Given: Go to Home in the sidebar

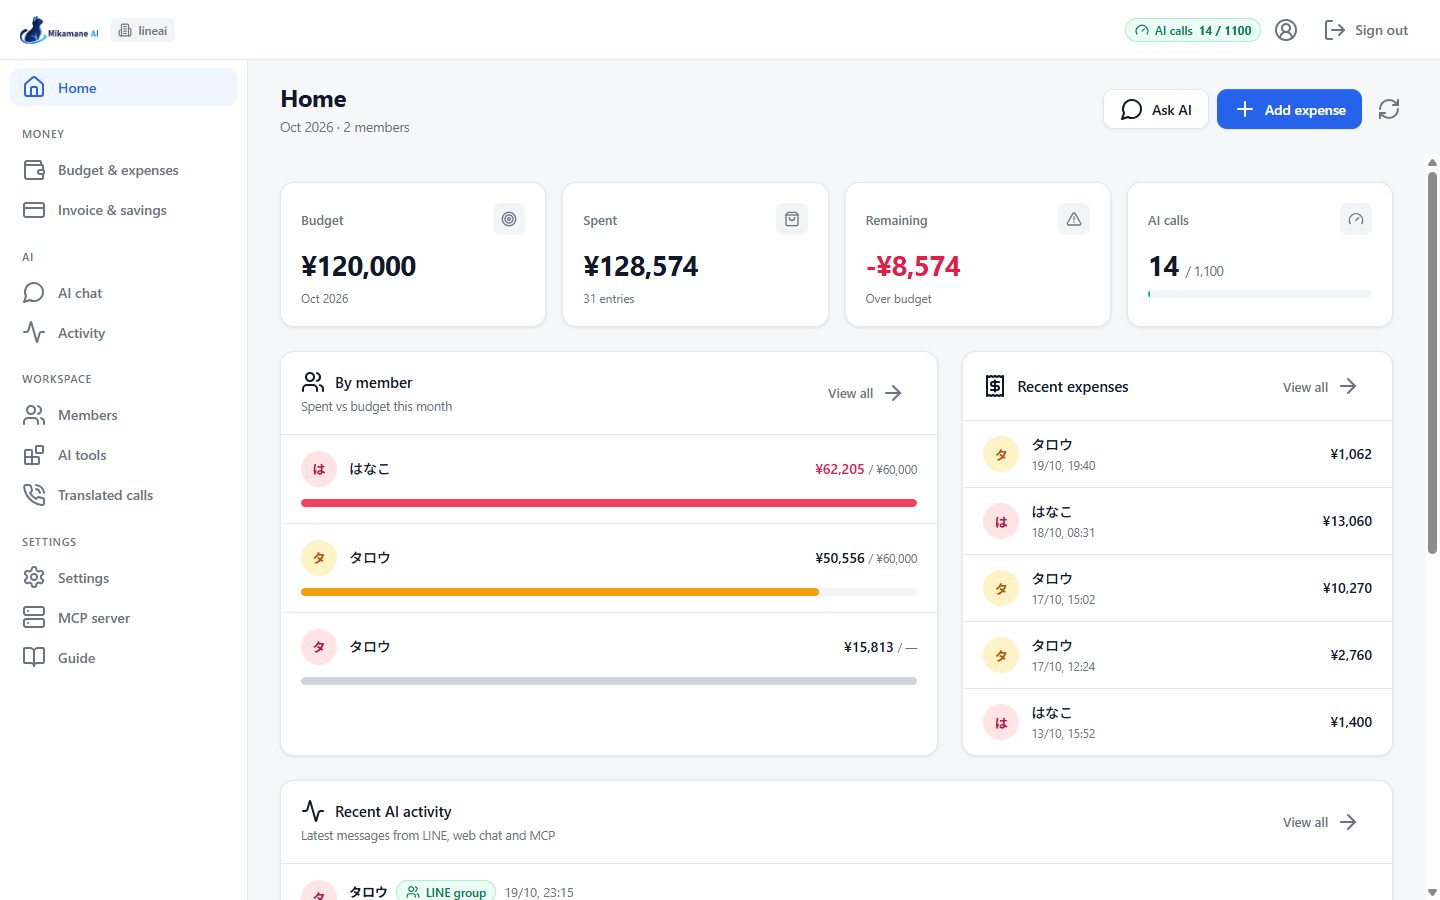Looking at the screenshot, I should 123,87.
